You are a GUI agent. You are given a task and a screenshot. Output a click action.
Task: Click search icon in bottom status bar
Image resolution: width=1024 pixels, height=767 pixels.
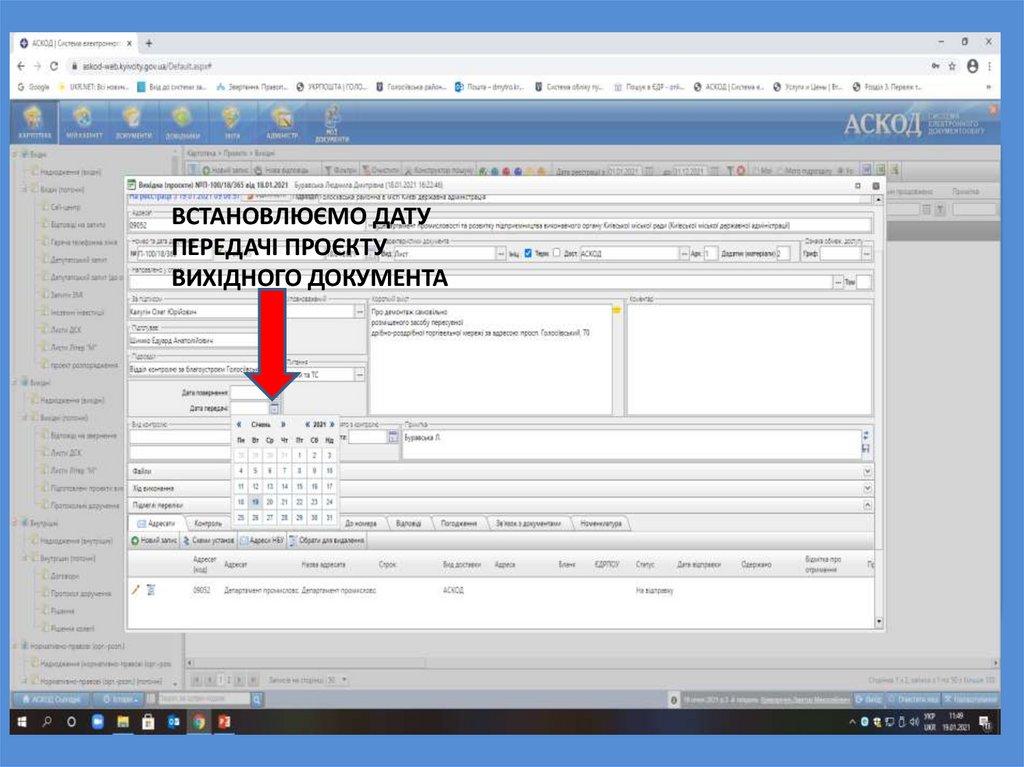coord(257,700)
